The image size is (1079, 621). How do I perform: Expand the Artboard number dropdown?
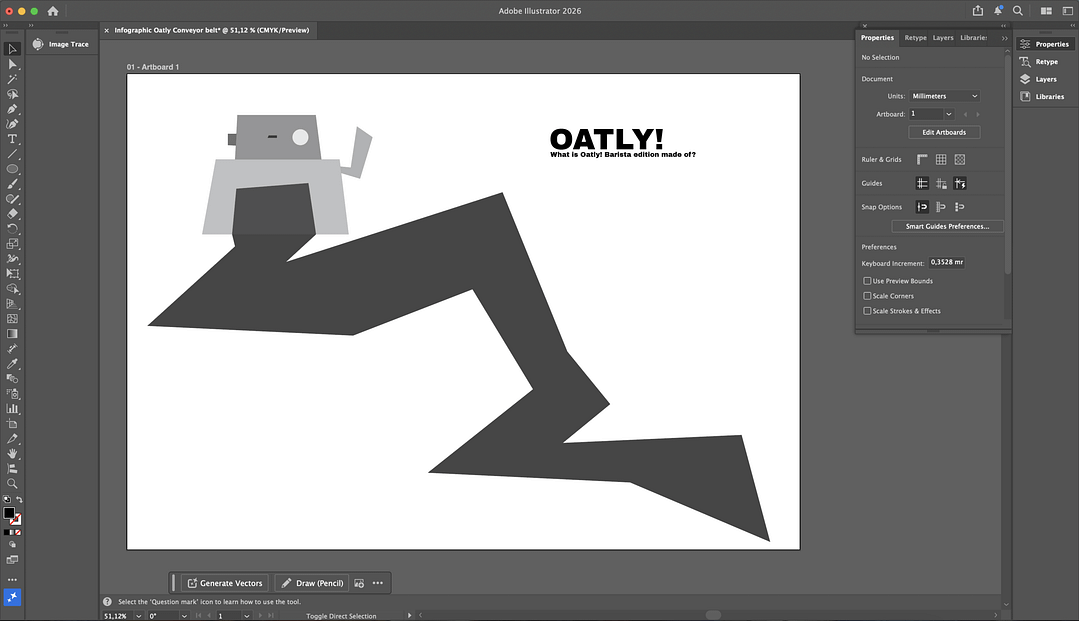[949, 114]
